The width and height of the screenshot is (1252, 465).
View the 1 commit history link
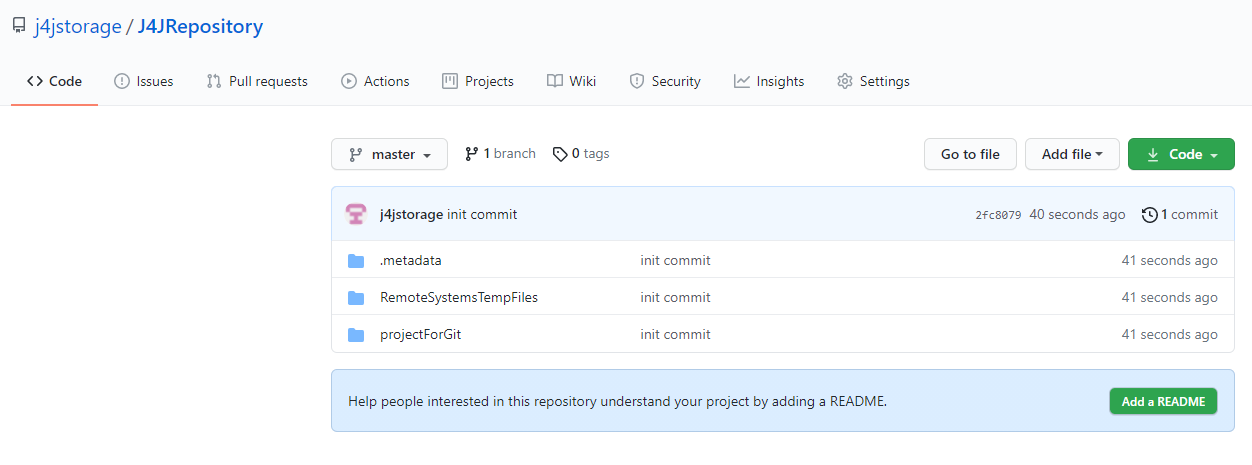coord(1180,214)
